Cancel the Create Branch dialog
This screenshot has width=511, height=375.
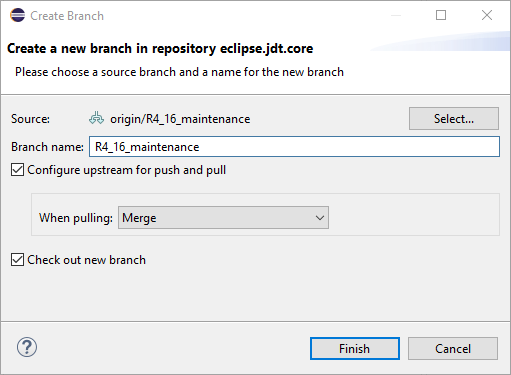click(x=453, y=349)
